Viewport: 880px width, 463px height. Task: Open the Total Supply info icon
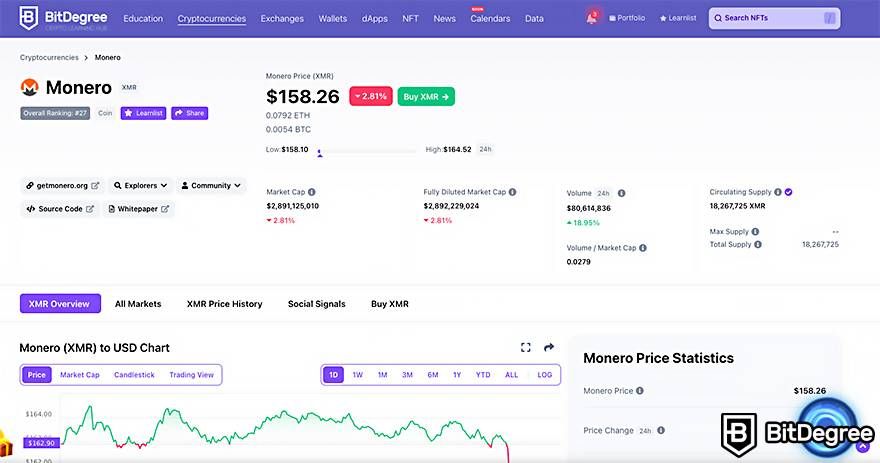click(x=758, y=245)
